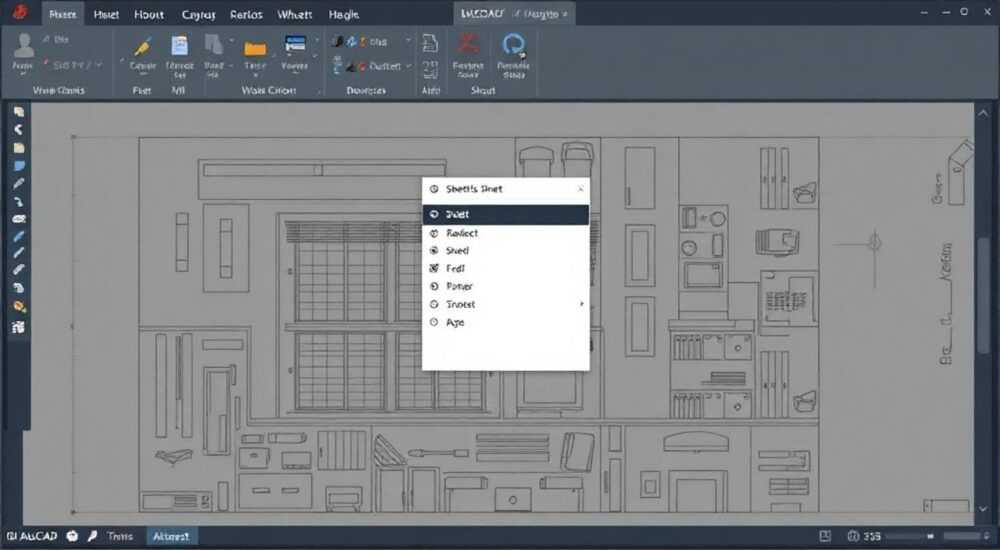Screen dimensions: 1000x550
Task: Click the wrench icon in status bar
Action: pyautogui.click(x=93, y=536)
